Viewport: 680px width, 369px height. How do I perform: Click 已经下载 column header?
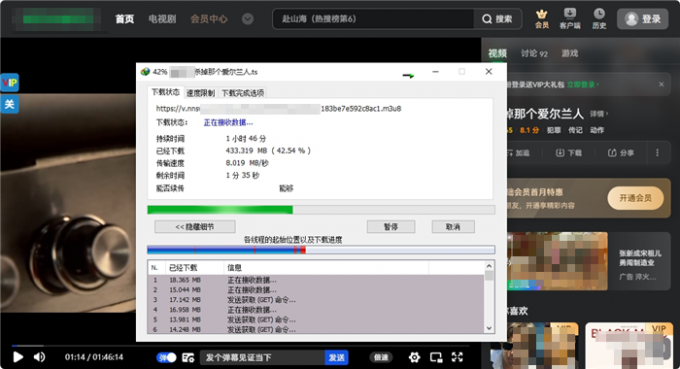[x=194, y=268]
